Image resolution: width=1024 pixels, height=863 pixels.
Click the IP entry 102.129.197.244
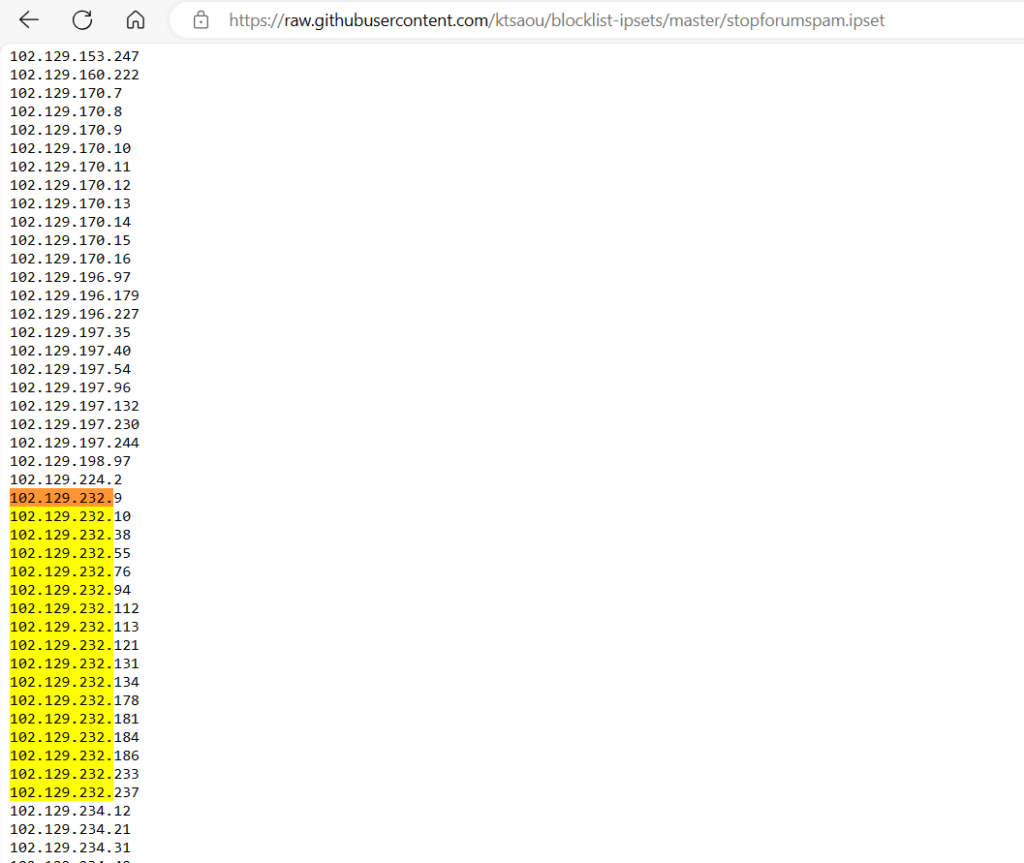[x=74, y=443]
